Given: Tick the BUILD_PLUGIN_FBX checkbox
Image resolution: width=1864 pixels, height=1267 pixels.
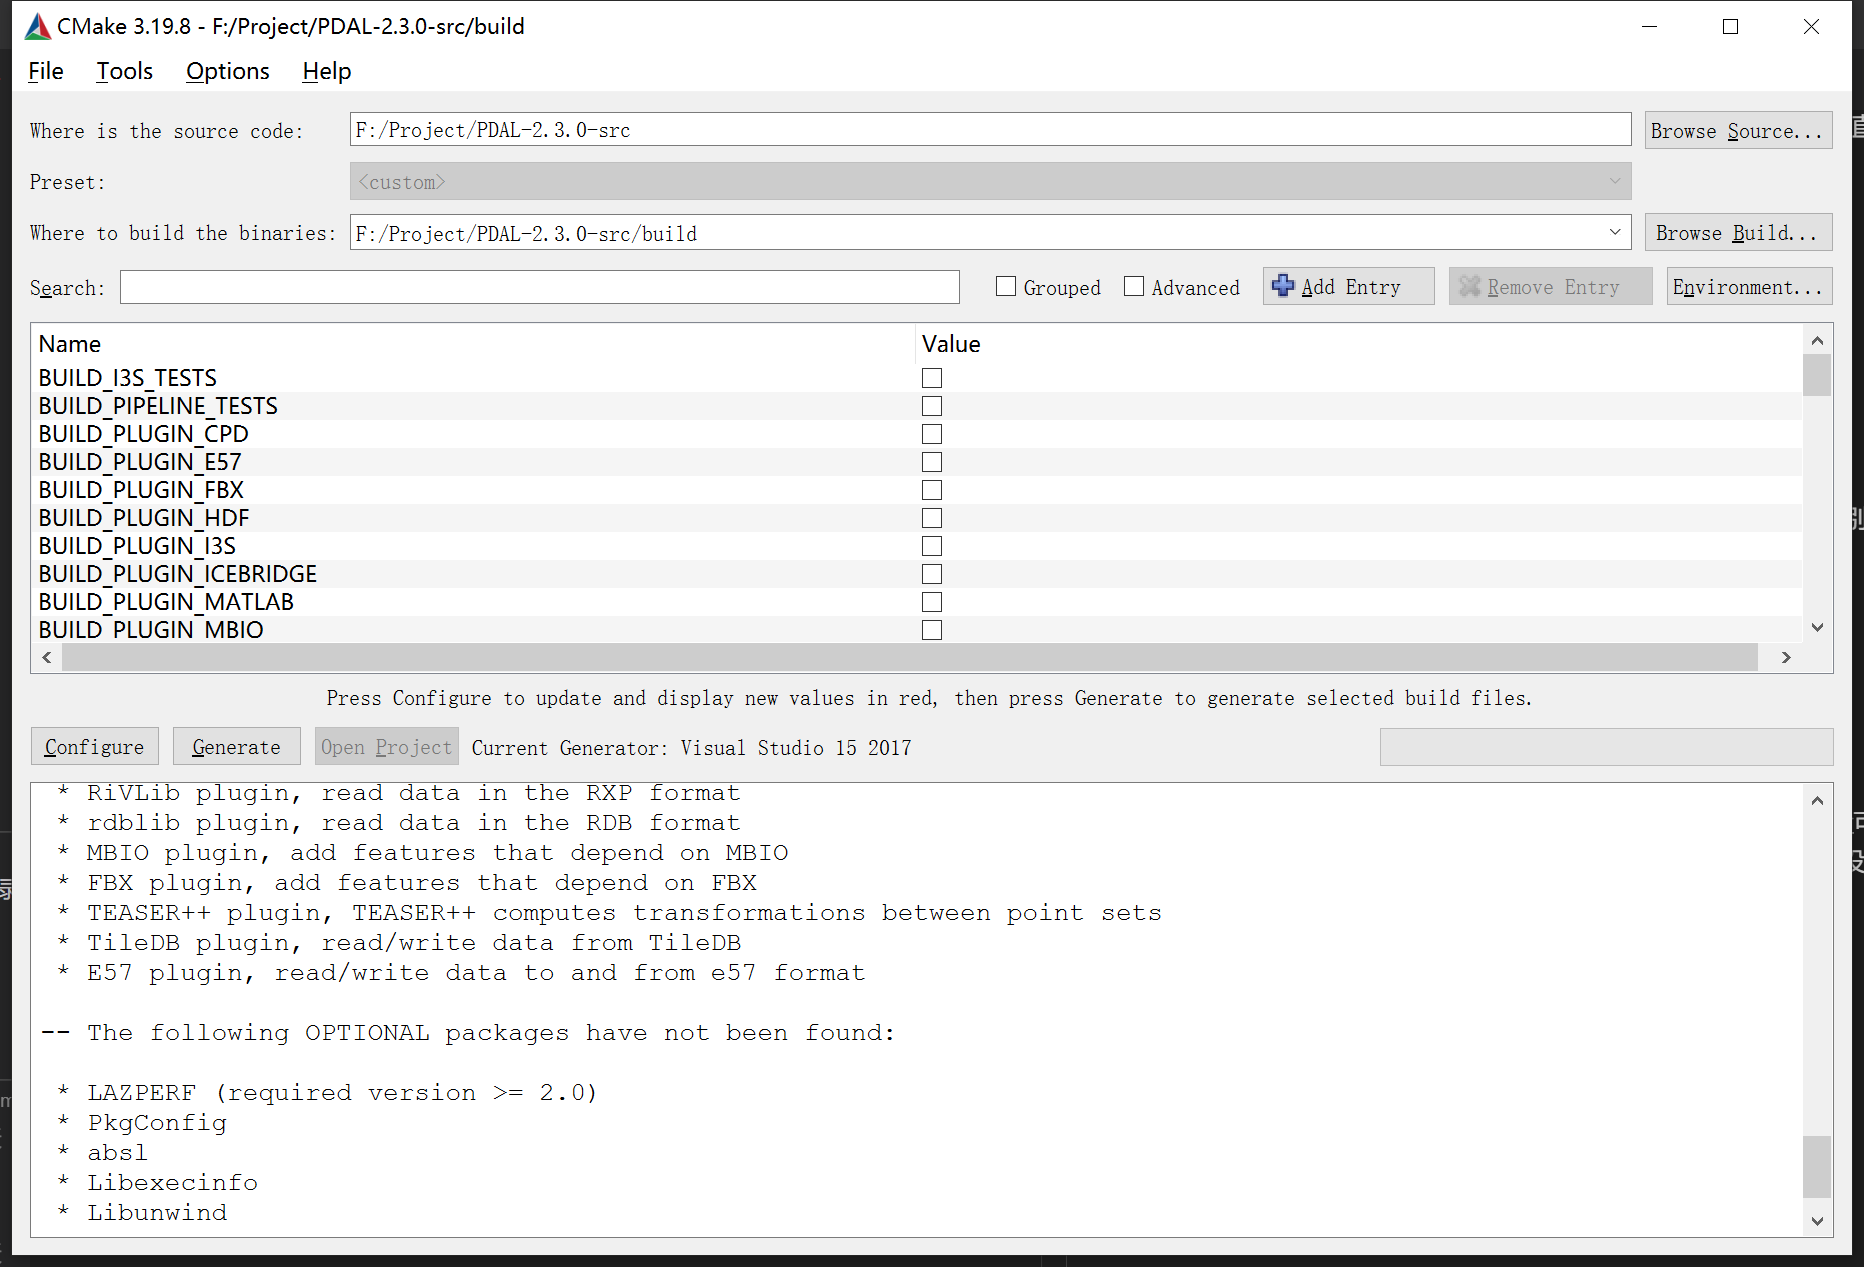Looking at the screenshot, I should click(x=932, y=490).
